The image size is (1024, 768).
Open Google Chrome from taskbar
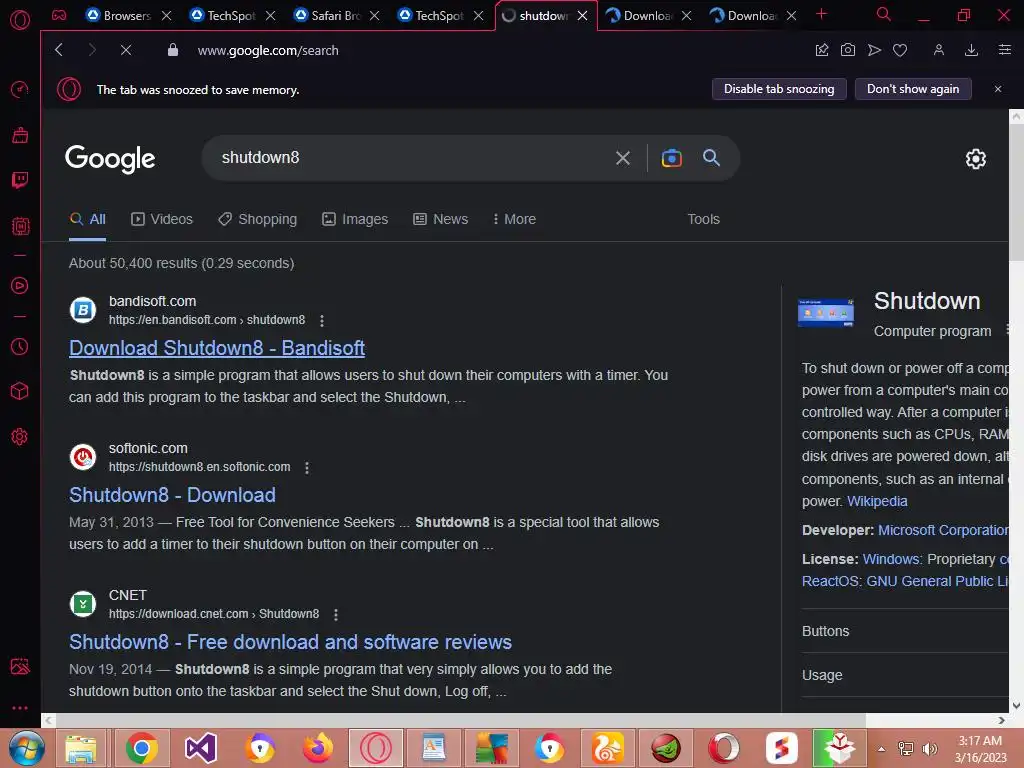142,748
